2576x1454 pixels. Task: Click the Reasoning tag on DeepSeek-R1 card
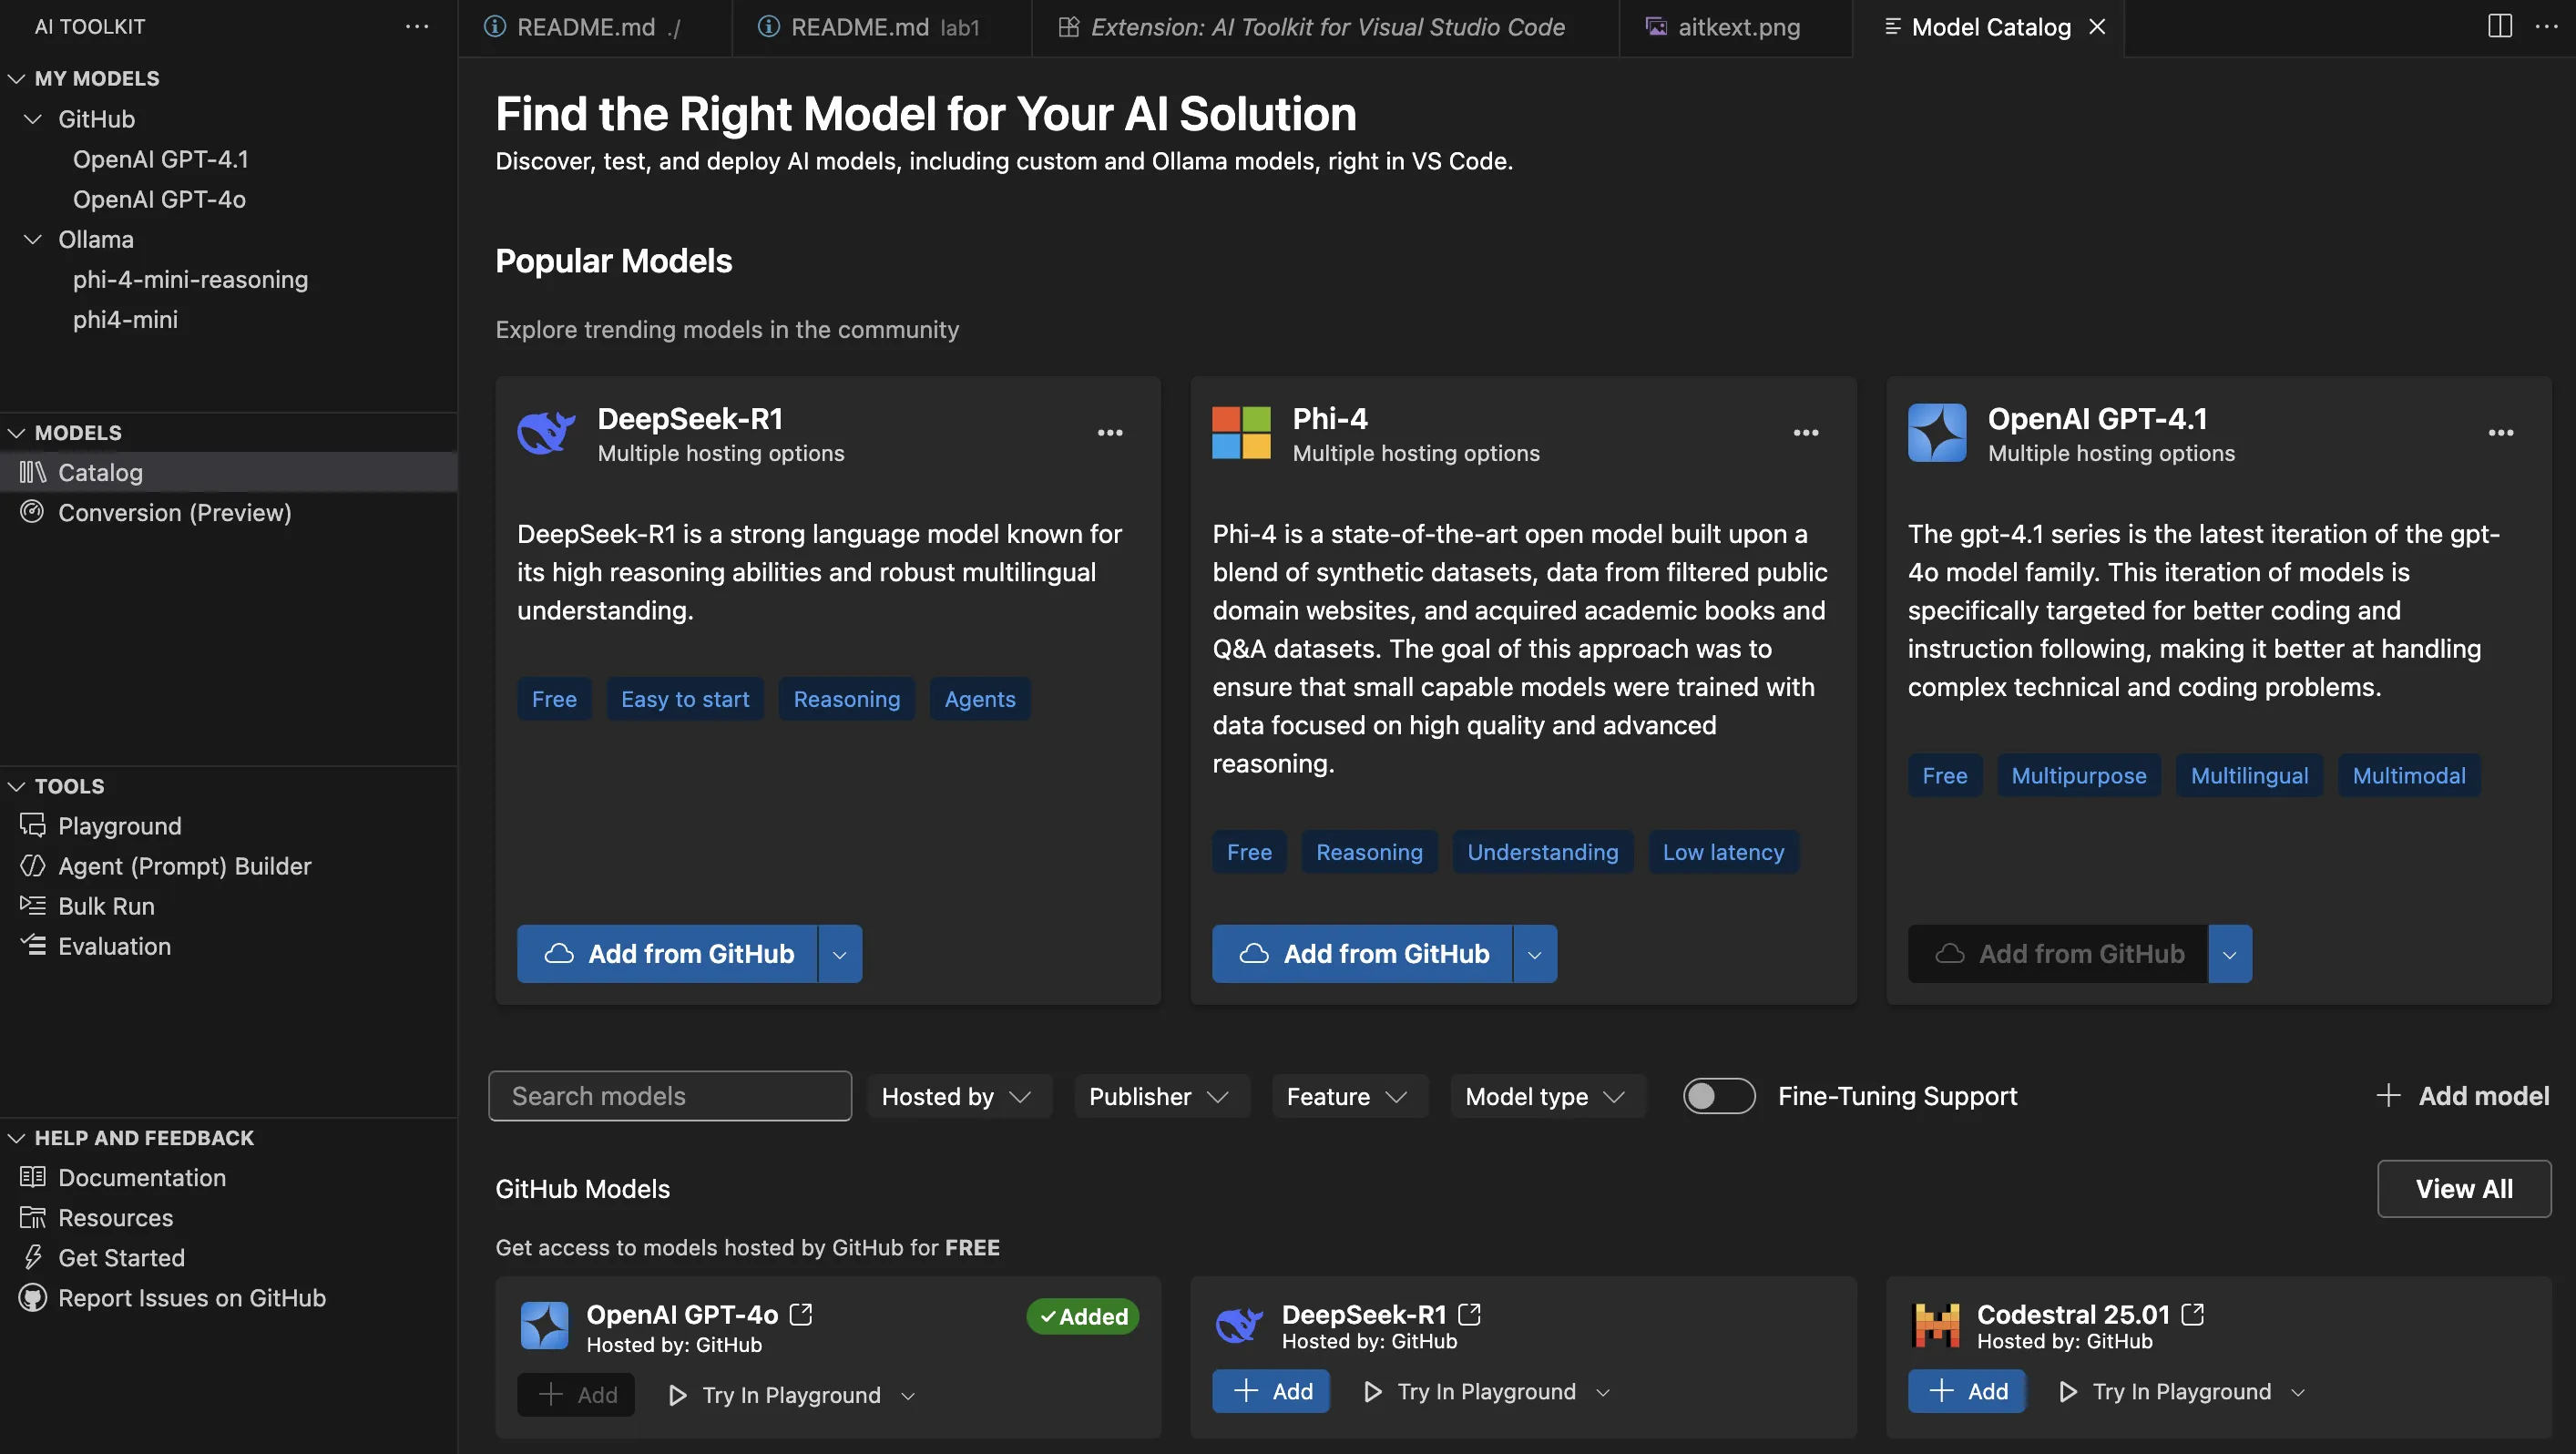[847, 699]
